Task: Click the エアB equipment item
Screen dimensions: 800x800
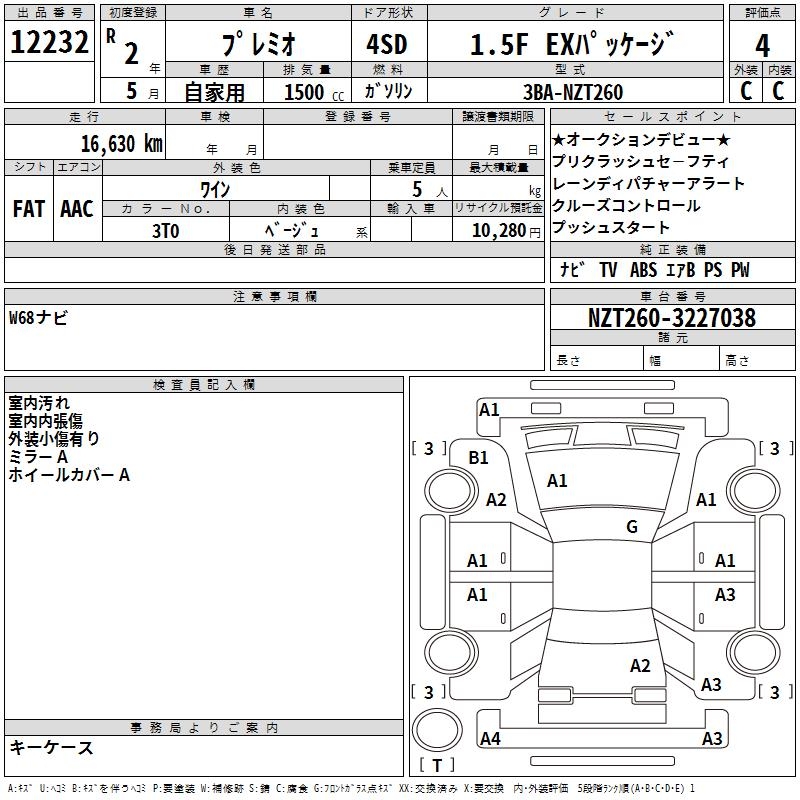Action: pos(680,269)
